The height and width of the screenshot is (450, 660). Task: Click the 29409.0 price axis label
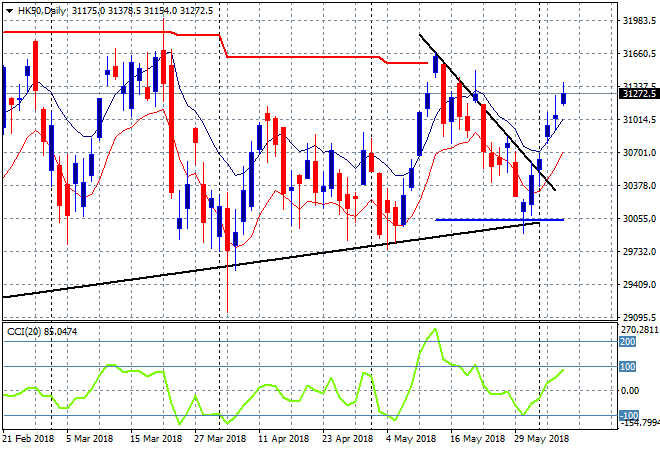(x=639, y=285)
